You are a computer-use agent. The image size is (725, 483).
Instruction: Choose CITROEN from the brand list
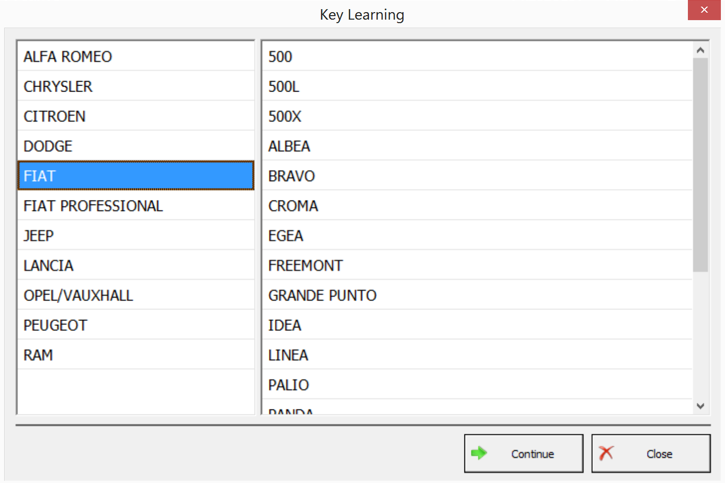135,116
